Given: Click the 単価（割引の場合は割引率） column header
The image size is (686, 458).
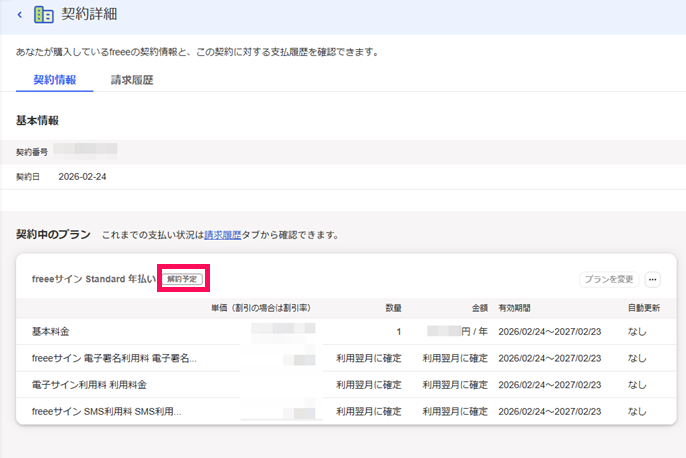Looking at the screenshot, I should (261, 308).
